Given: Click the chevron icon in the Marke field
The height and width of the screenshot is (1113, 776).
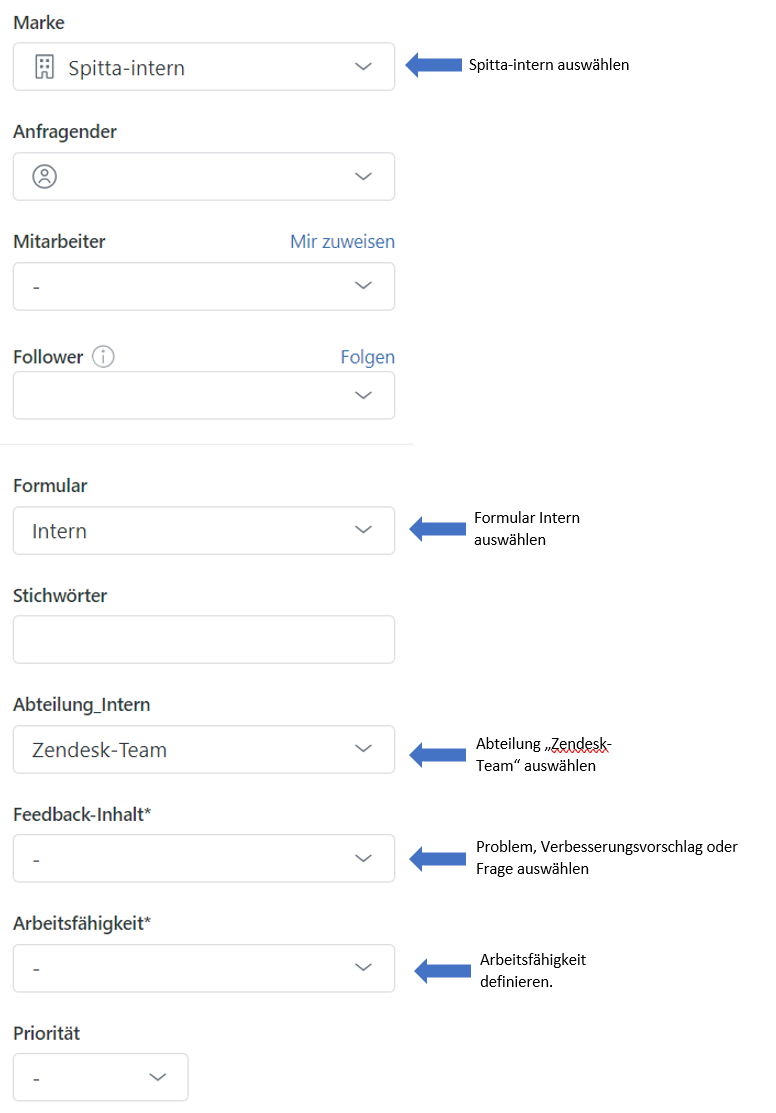Looking at the screenshot, I should point(363,66).
